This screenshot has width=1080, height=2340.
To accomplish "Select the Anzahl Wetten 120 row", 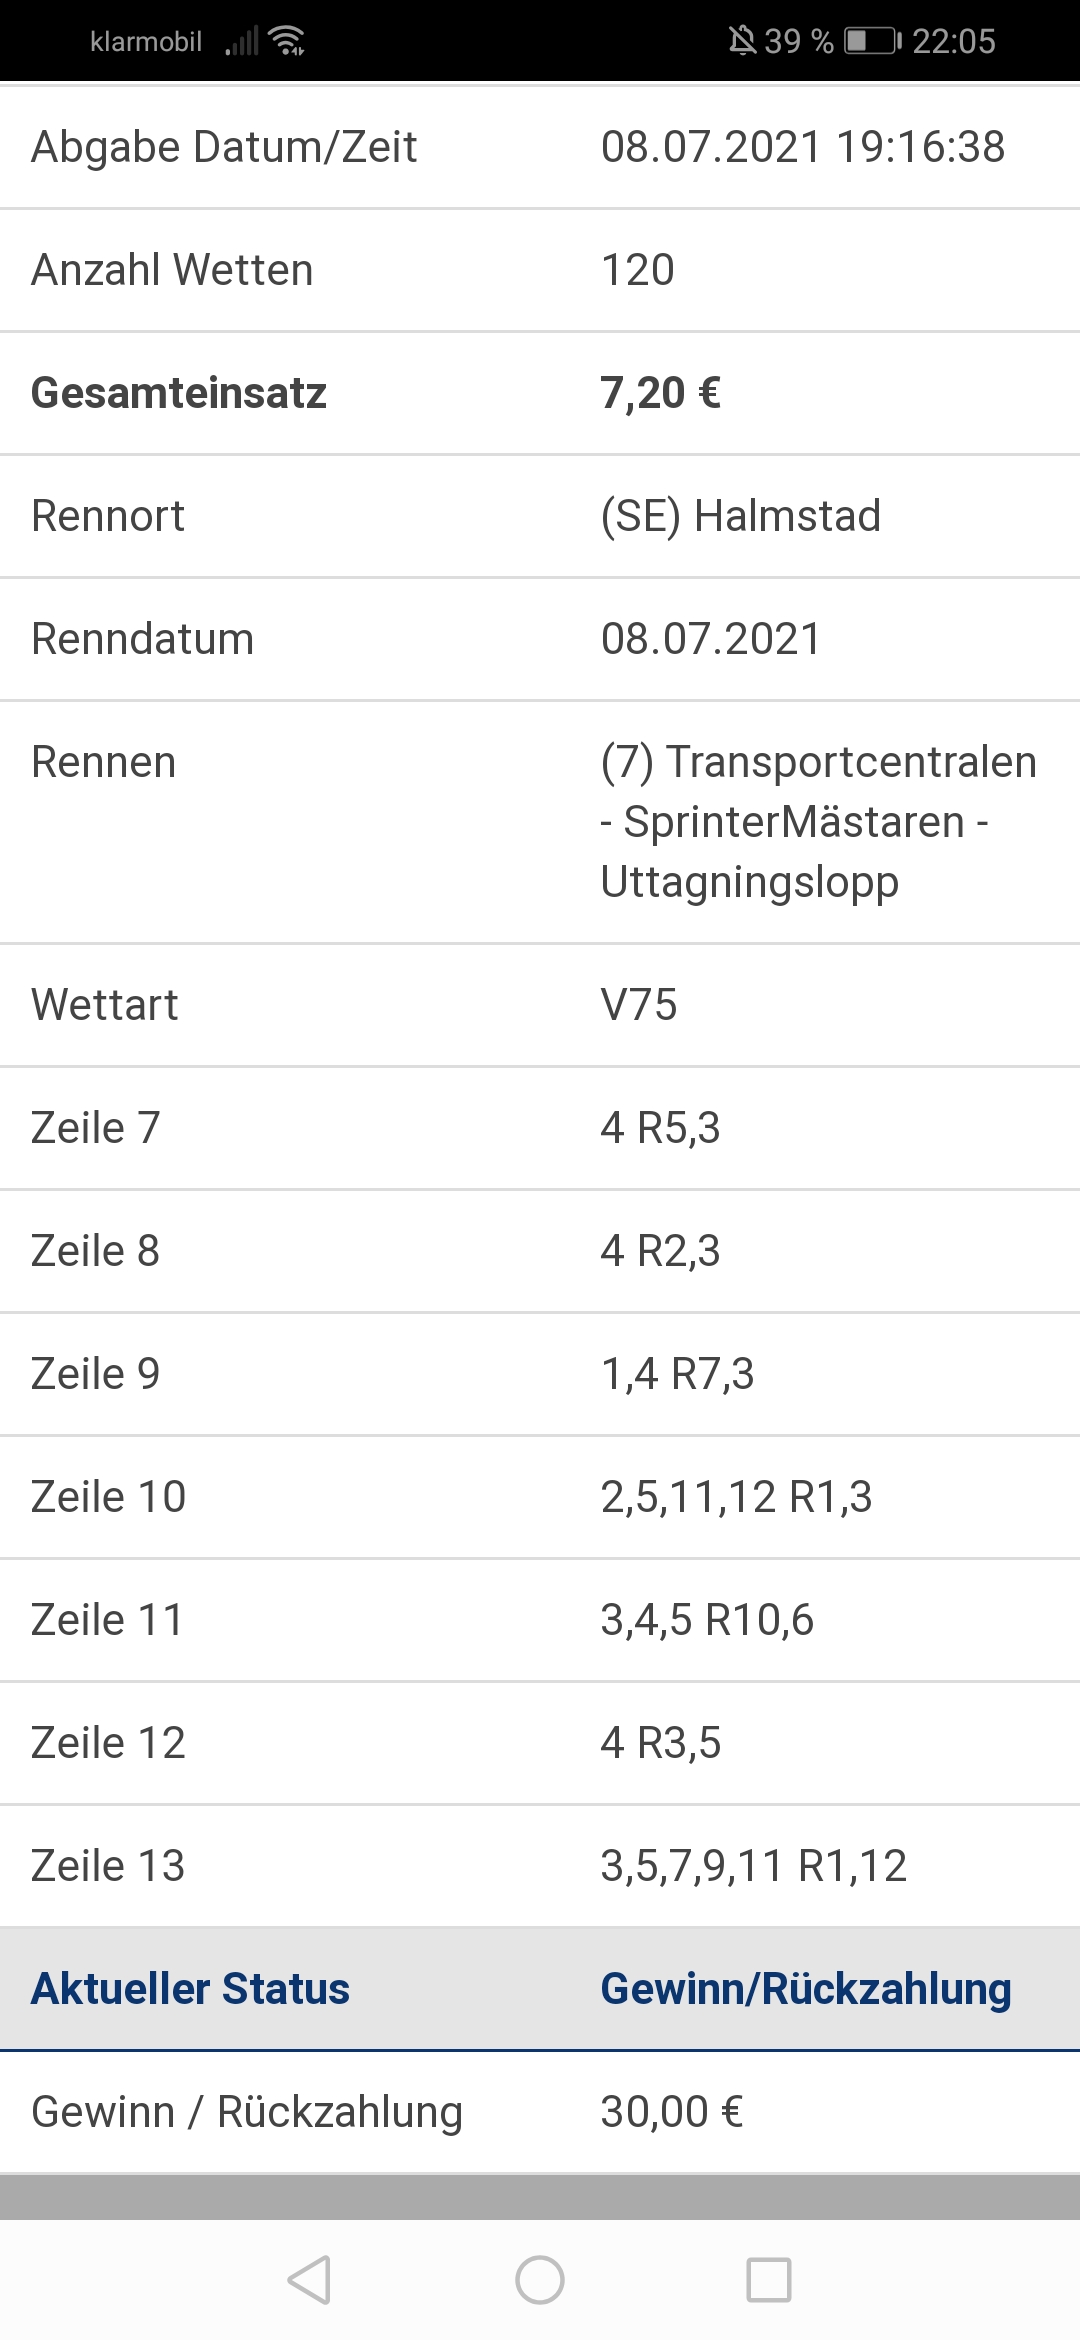I will click(x=540, y=270).
